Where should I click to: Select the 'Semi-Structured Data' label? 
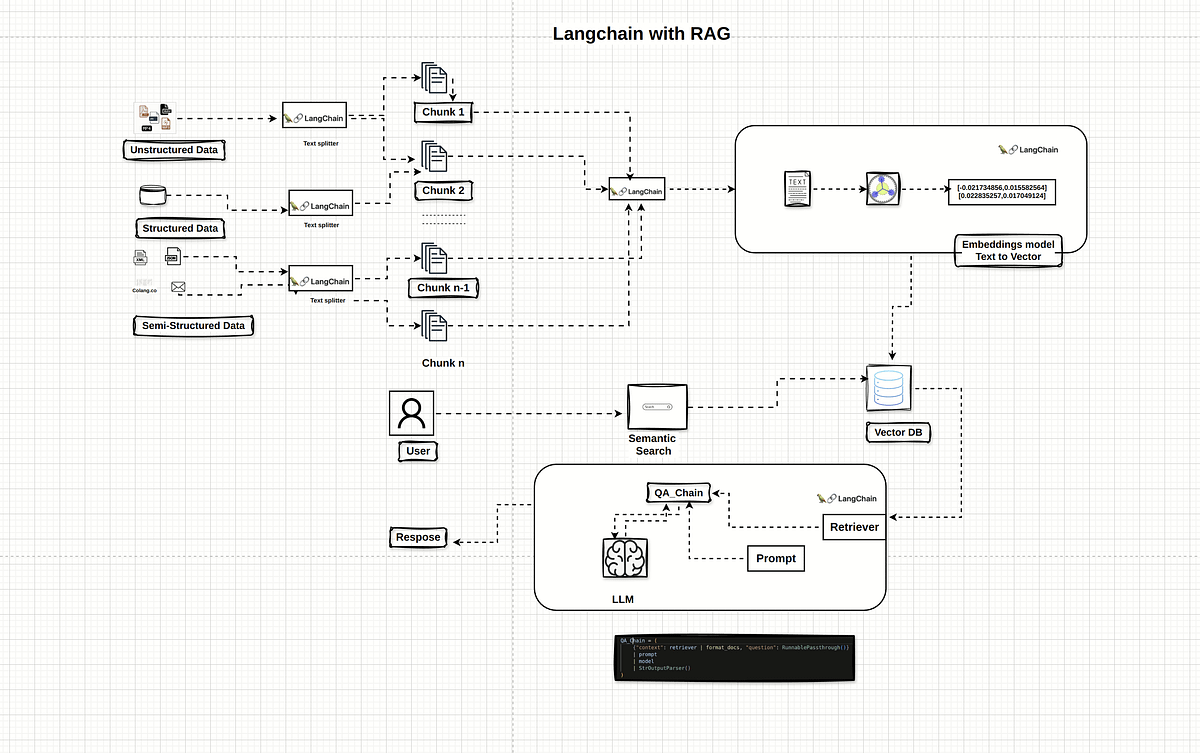(x=194, y=326)
